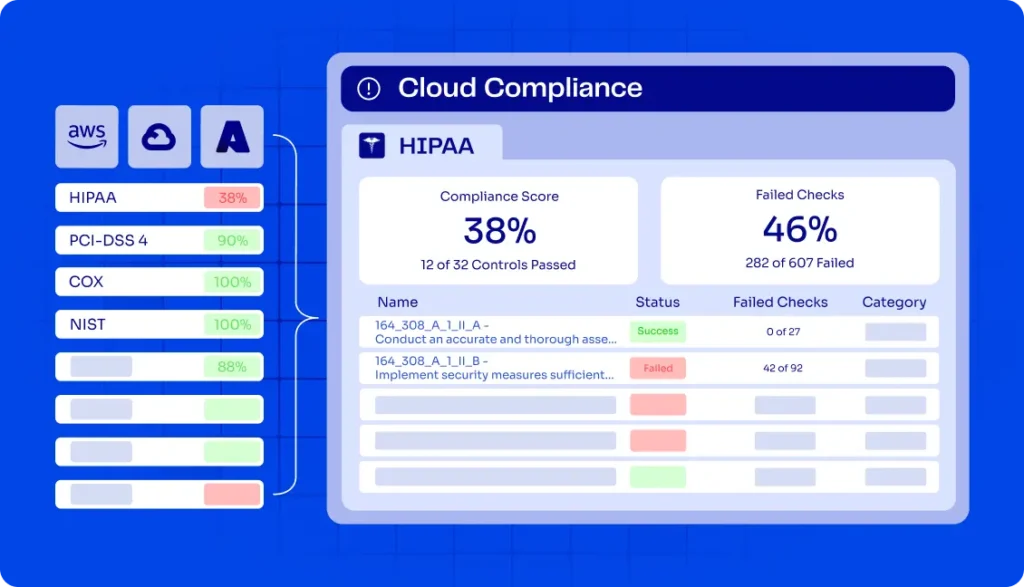Click the alert icon in the Cloud Compliance header
Viewport: 1024px width, 587px height.
pos(368,88)
